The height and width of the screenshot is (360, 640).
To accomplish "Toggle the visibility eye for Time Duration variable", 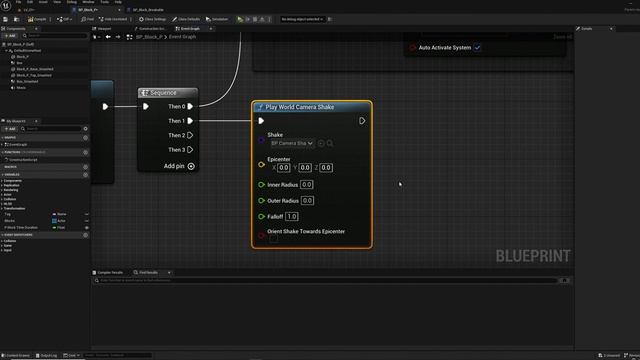I will [x=87, y=228].
